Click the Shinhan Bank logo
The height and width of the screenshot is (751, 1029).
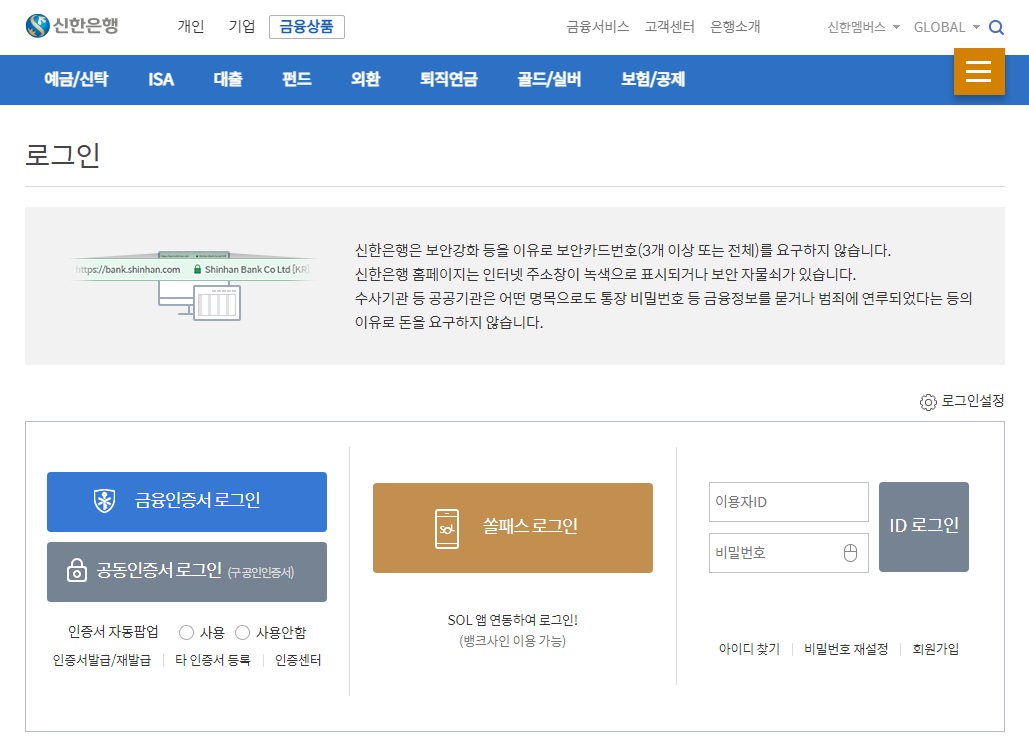[x=72, y=26]
